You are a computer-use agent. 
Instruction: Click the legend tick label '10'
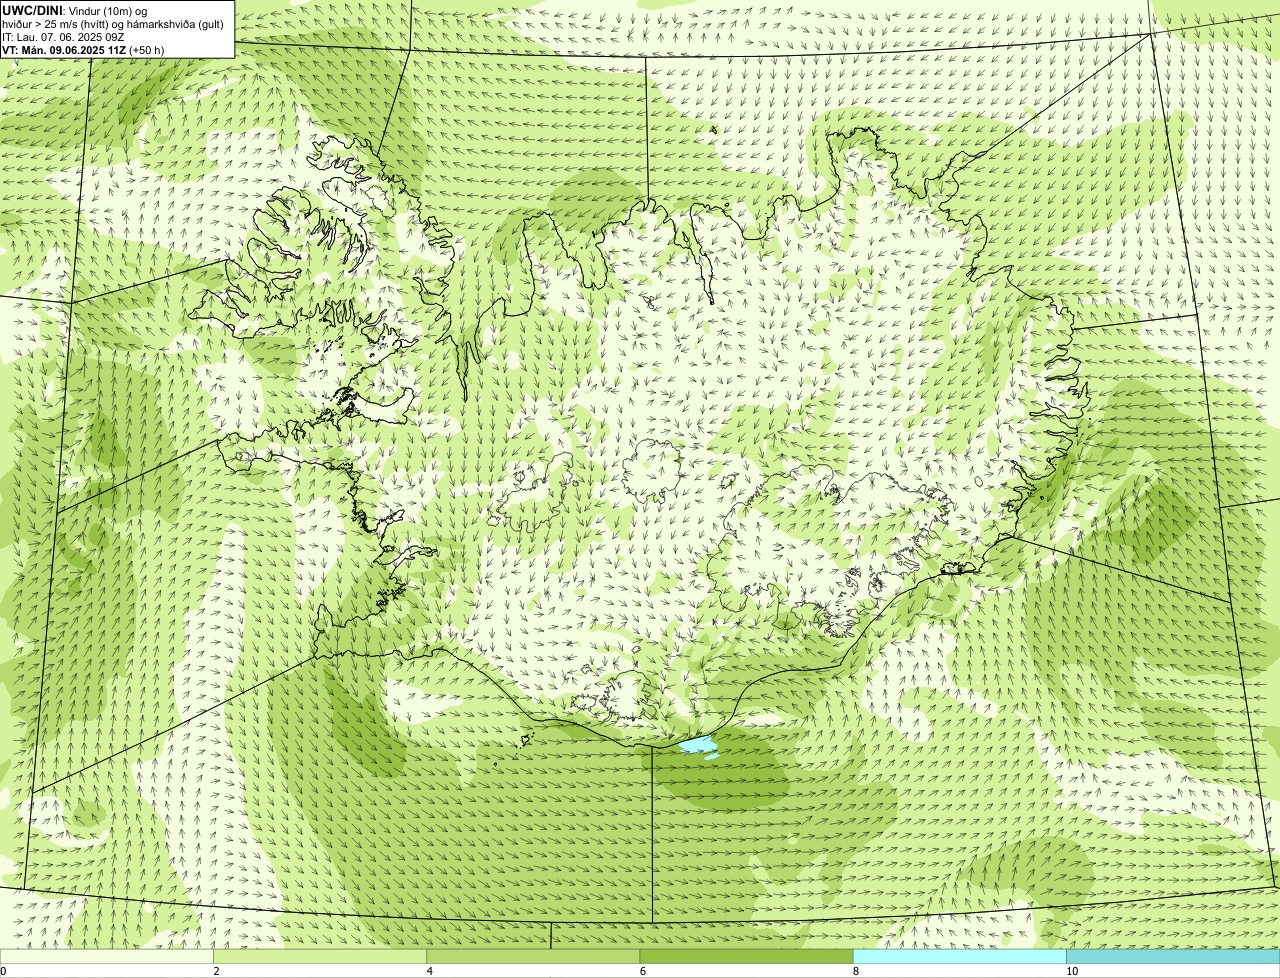coord(1071,971)
